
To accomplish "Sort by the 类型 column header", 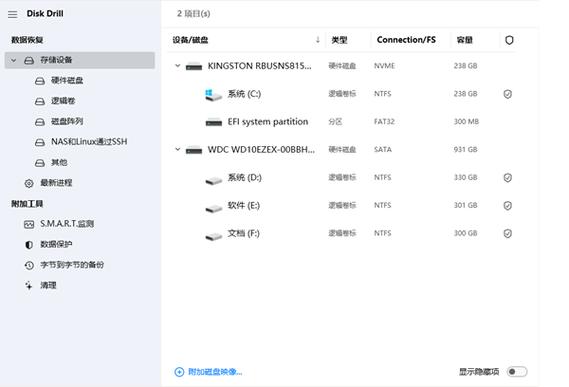I will coord(339,40).
